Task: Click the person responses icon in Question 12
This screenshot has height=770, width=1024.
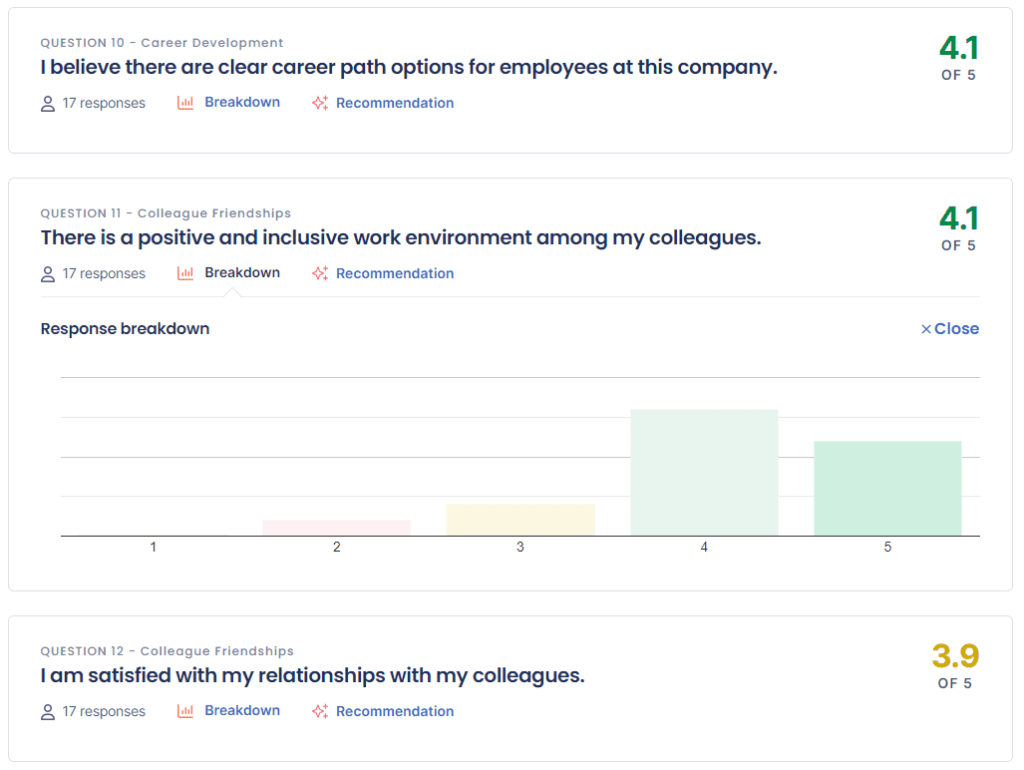Action: (48, 712)
